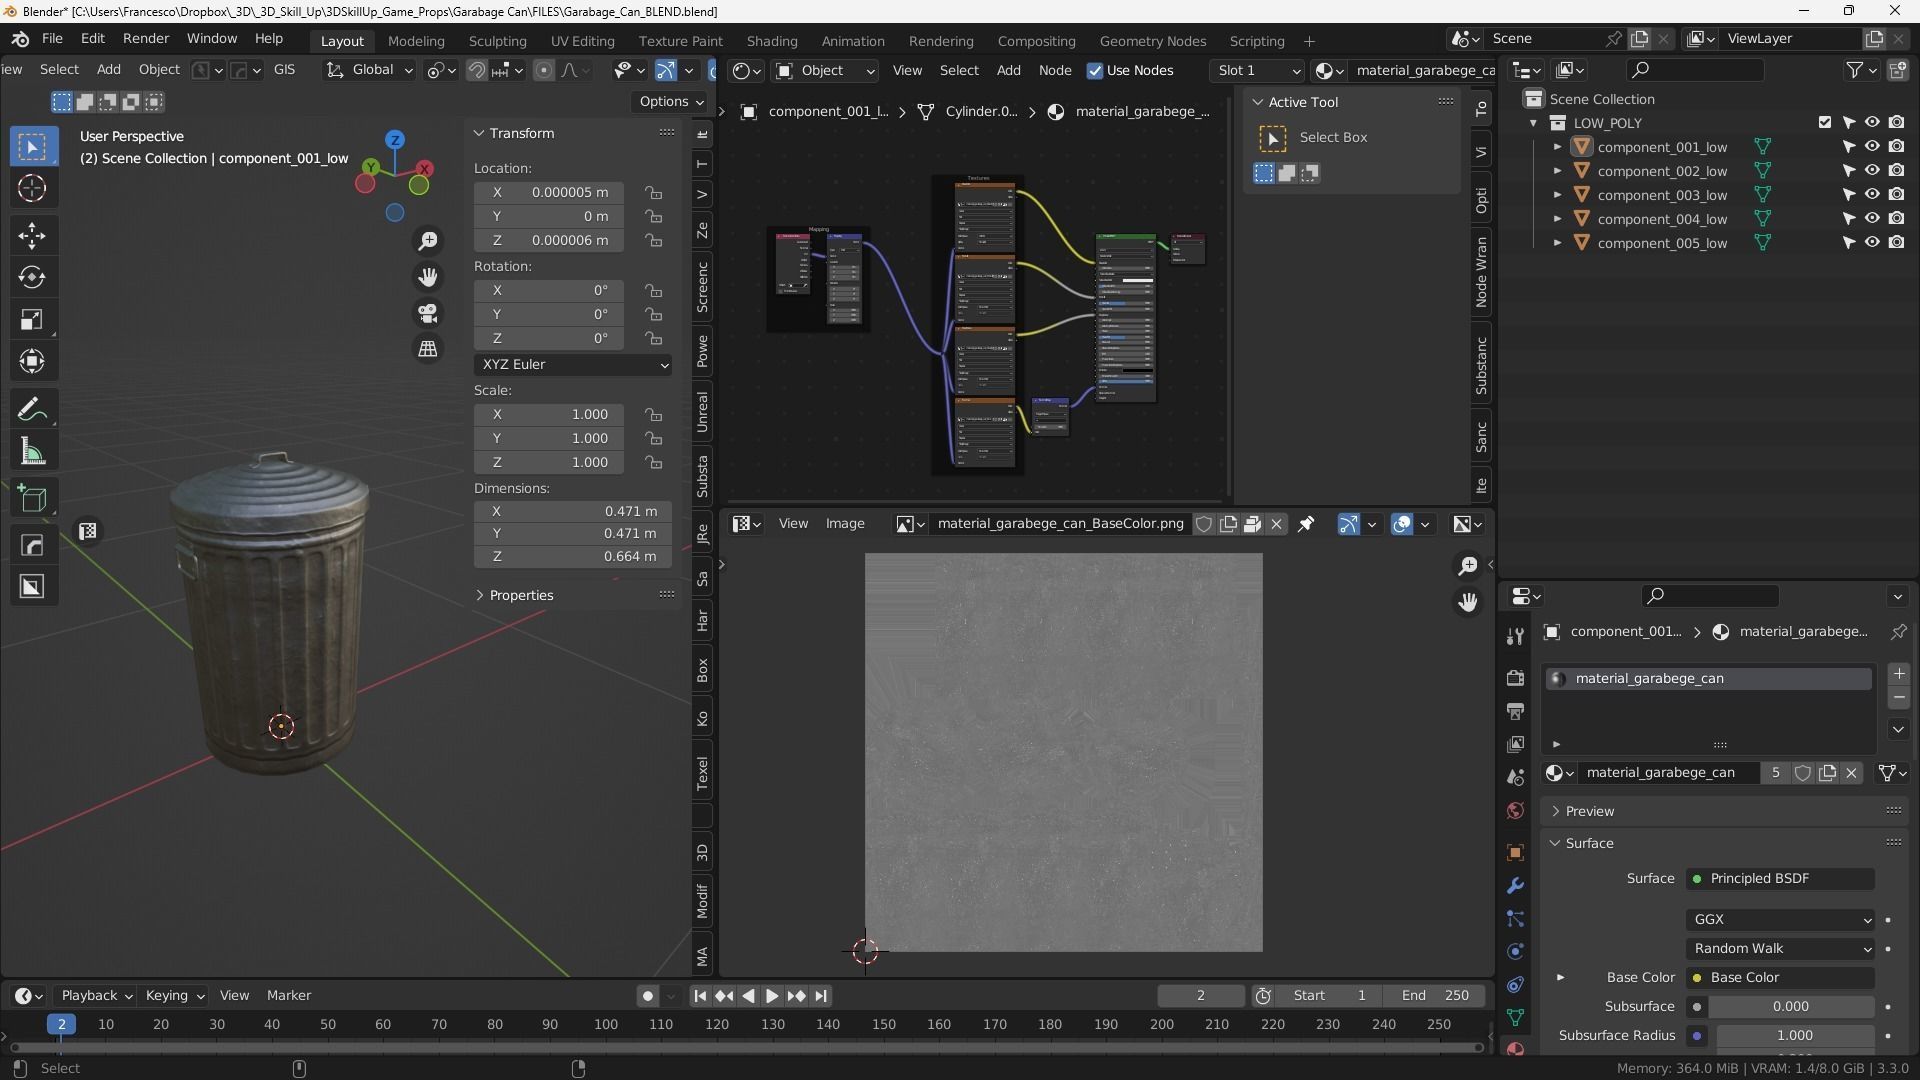
Task: Toggle the Use Nodes checkbox
Action: pos(1095,70)
